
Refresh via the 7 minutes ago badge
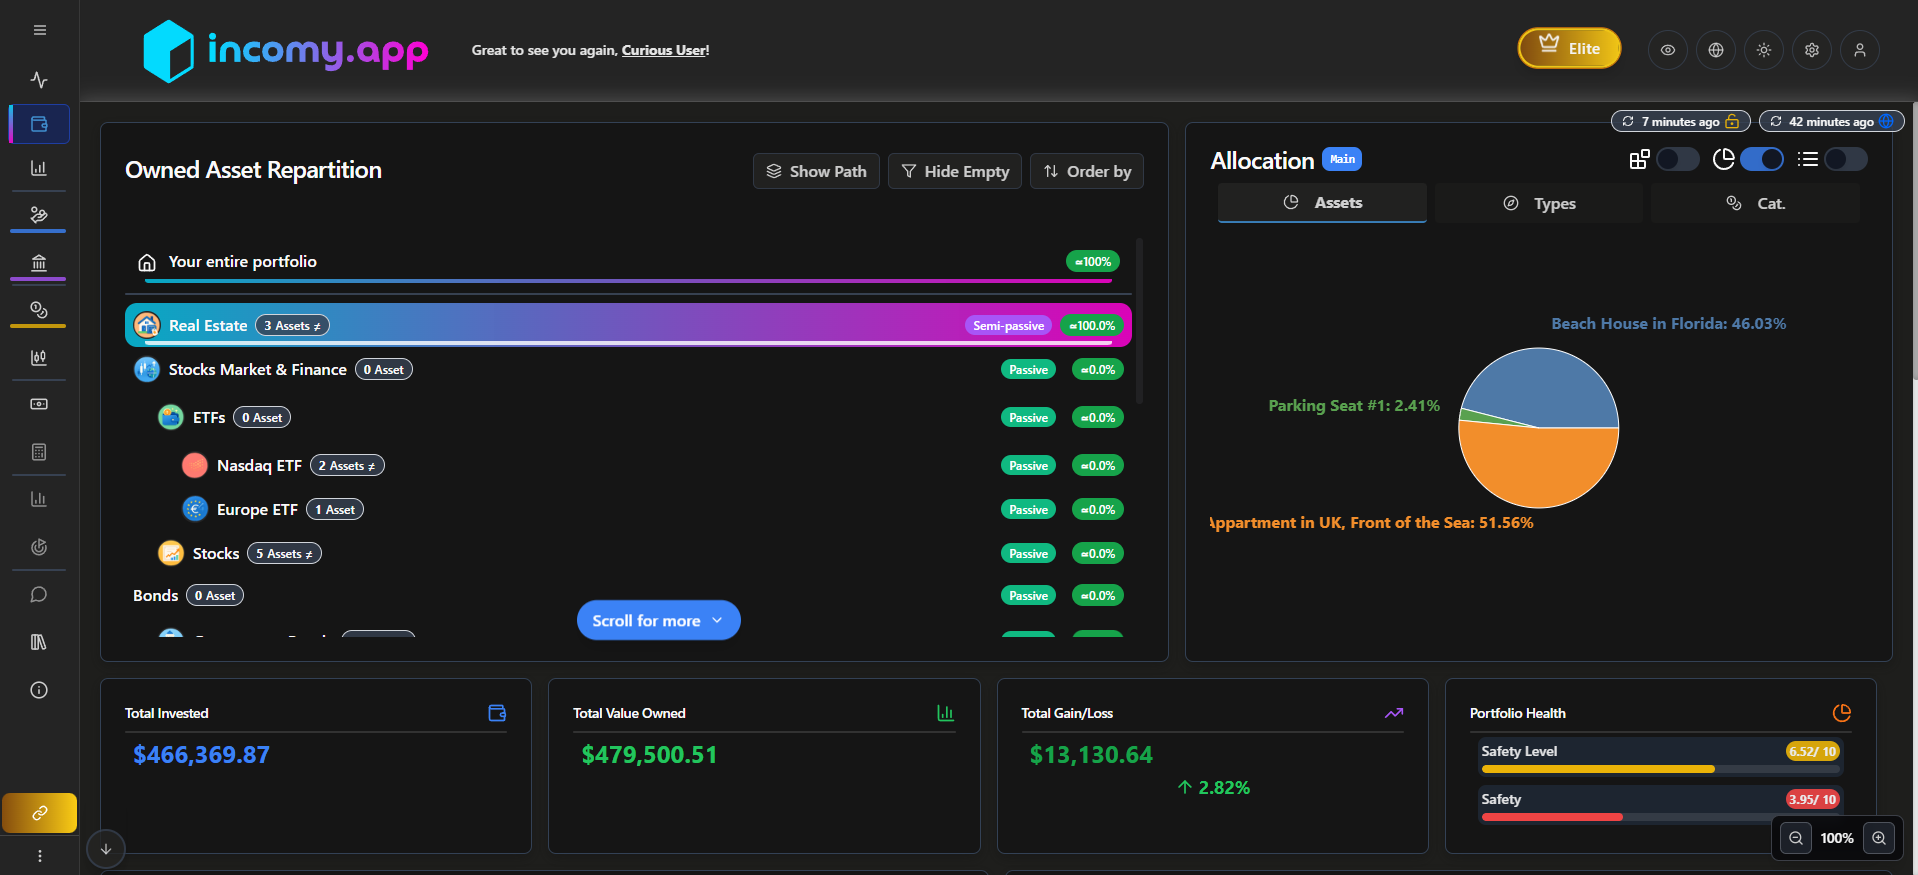(x=1680, y=121)
